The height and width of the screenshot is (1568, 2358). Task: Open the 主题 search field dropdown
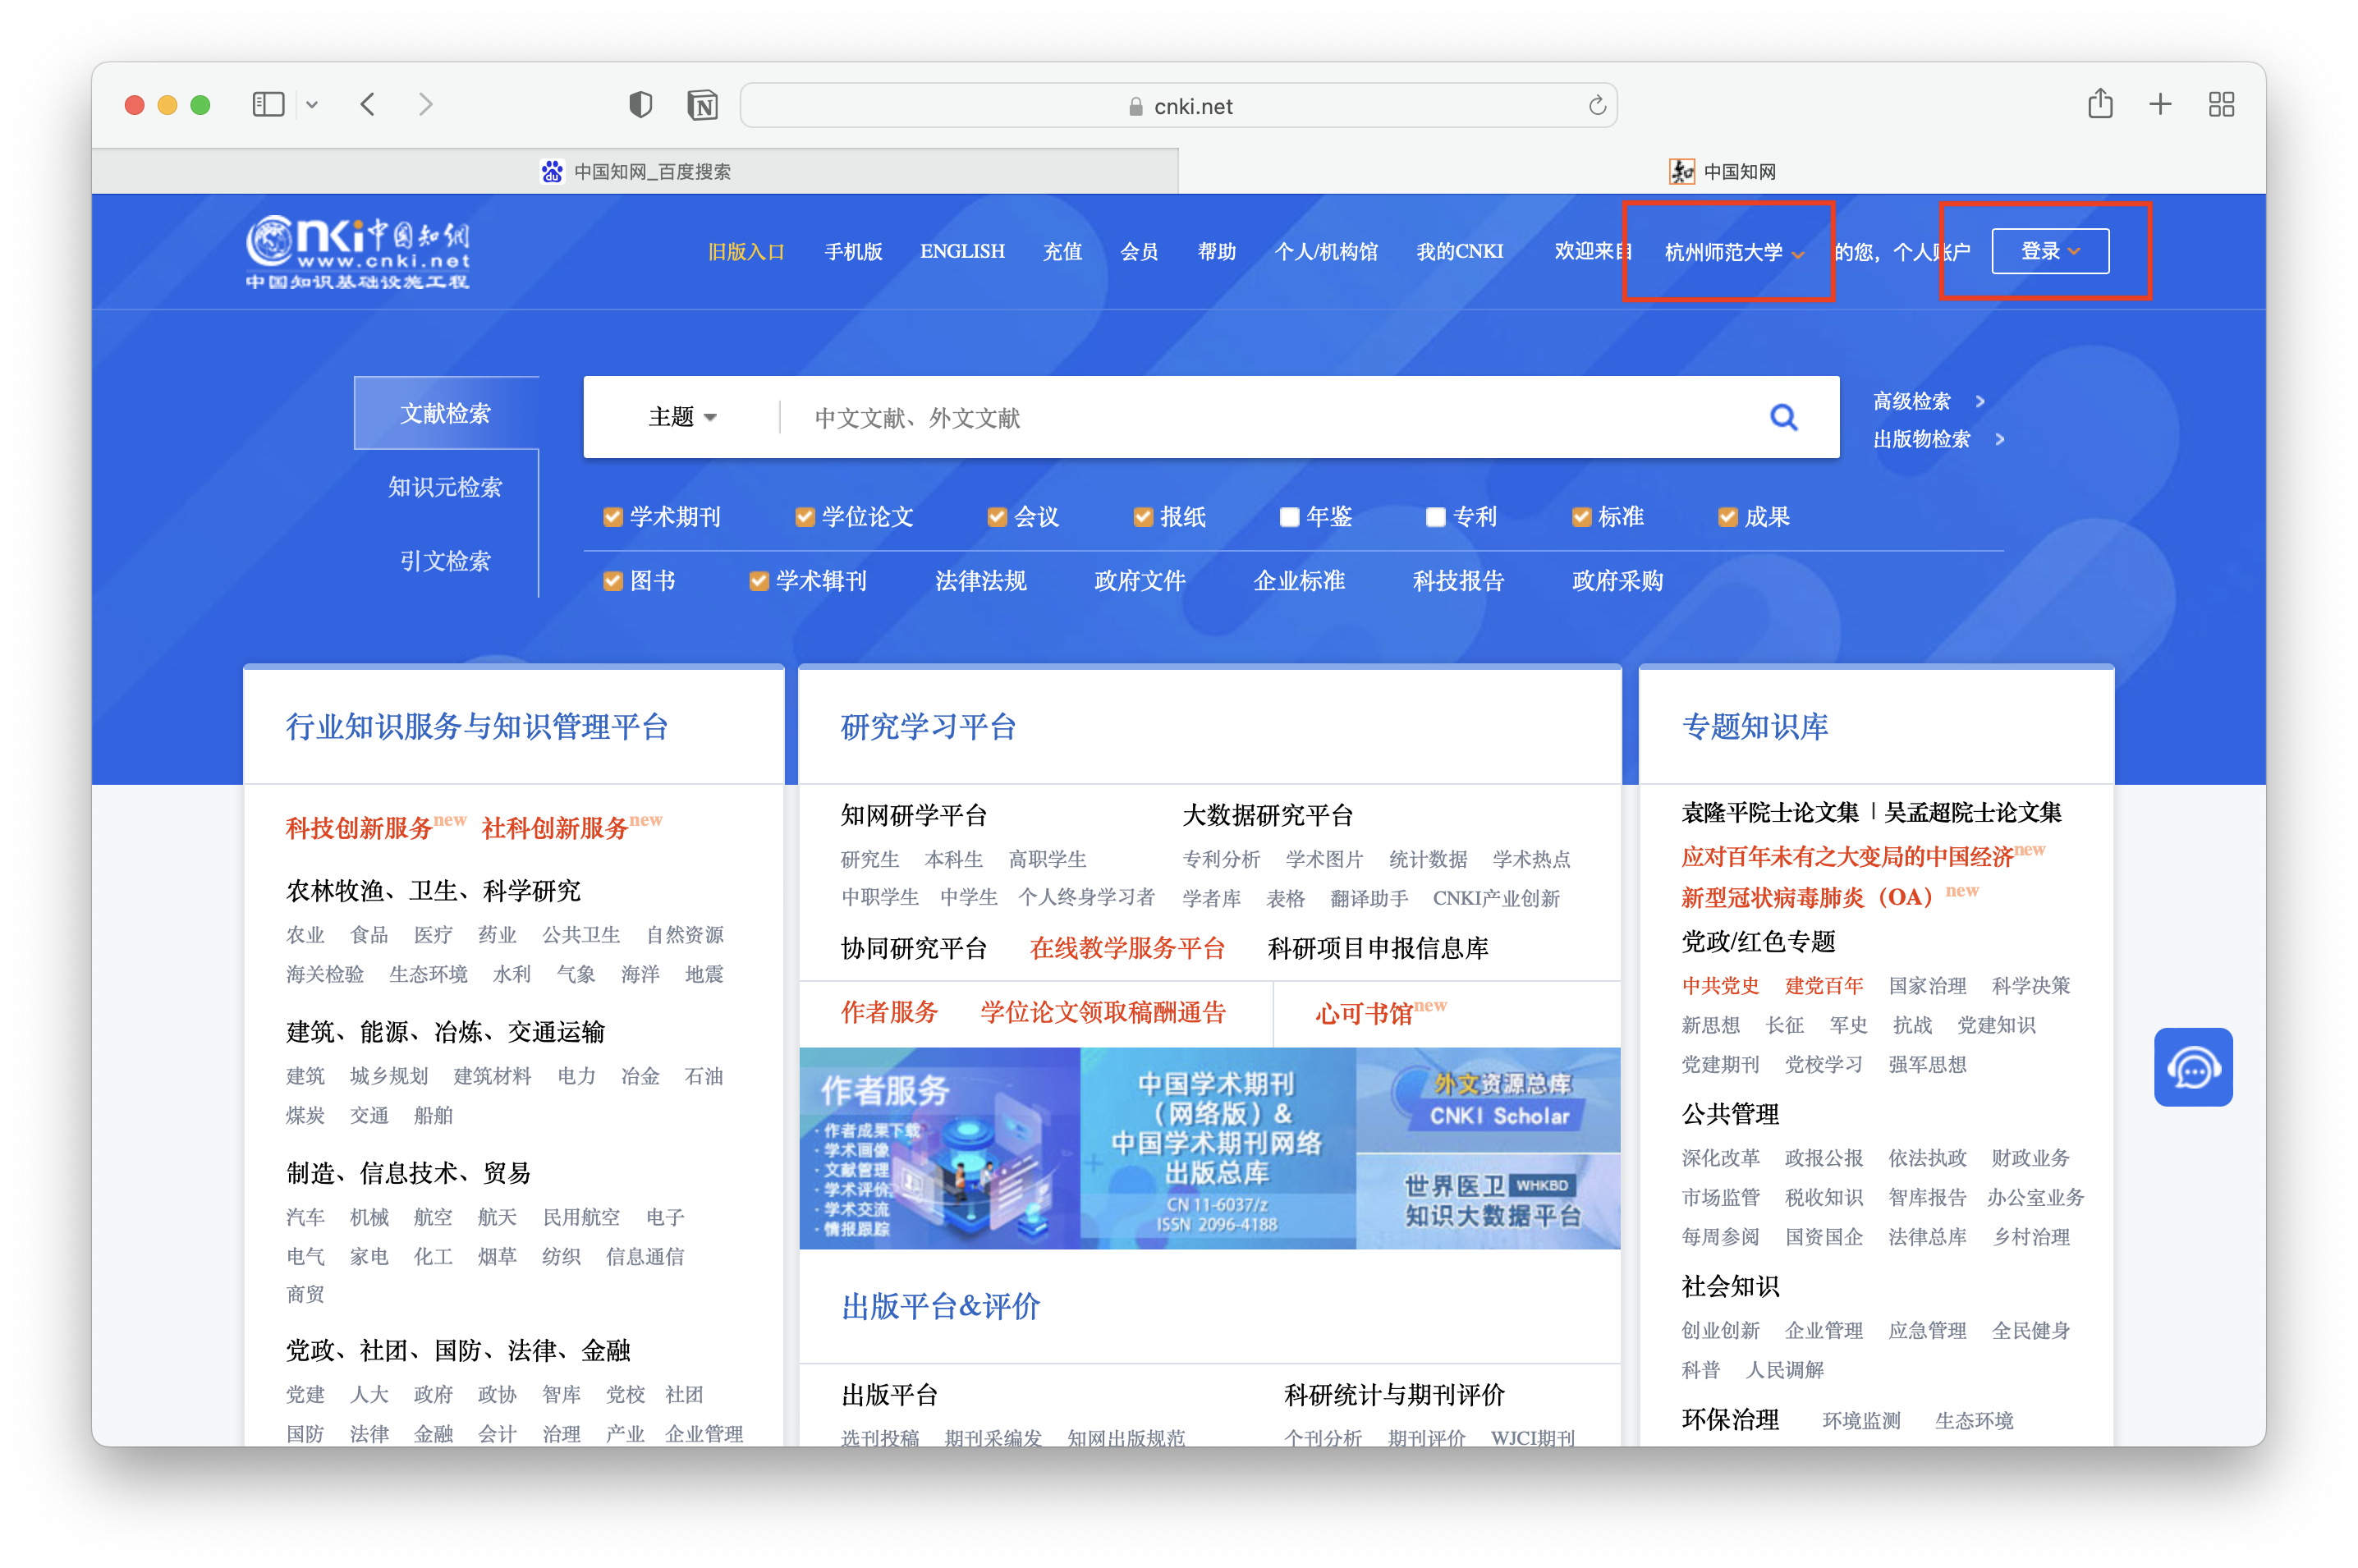click(x=682, y=417)
